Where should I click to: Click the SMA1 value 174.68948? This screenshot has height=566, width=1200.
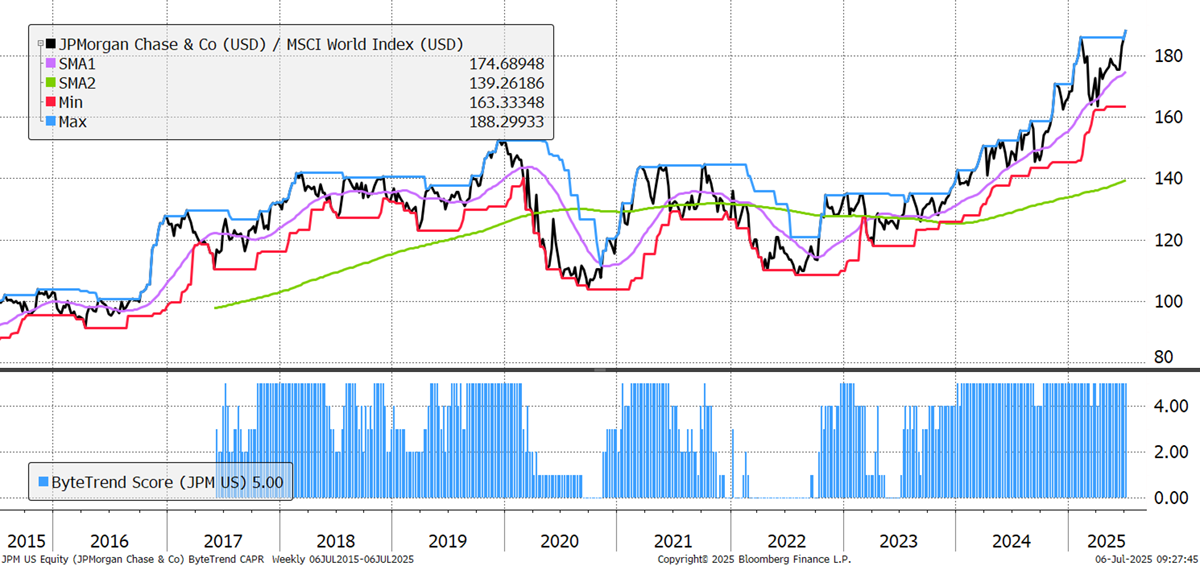point(506,63)
